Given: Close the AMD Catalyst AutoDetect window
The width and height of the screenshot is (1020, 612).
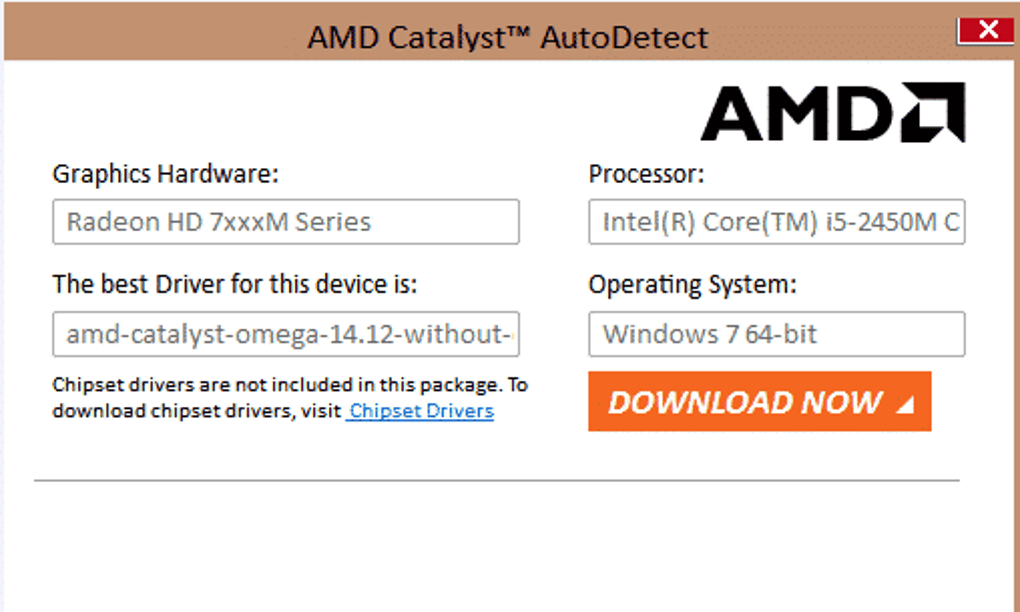Looking at the screenshot, I should click(986, 29).
